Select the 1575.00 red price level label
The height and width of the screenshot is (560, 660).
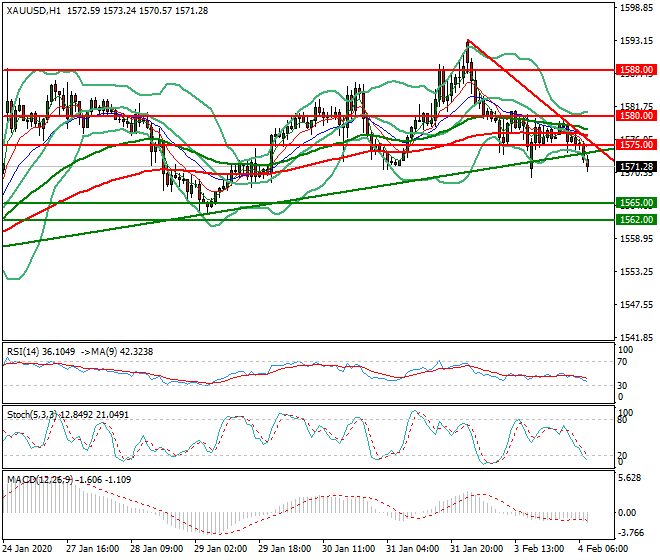click(636, 145)
